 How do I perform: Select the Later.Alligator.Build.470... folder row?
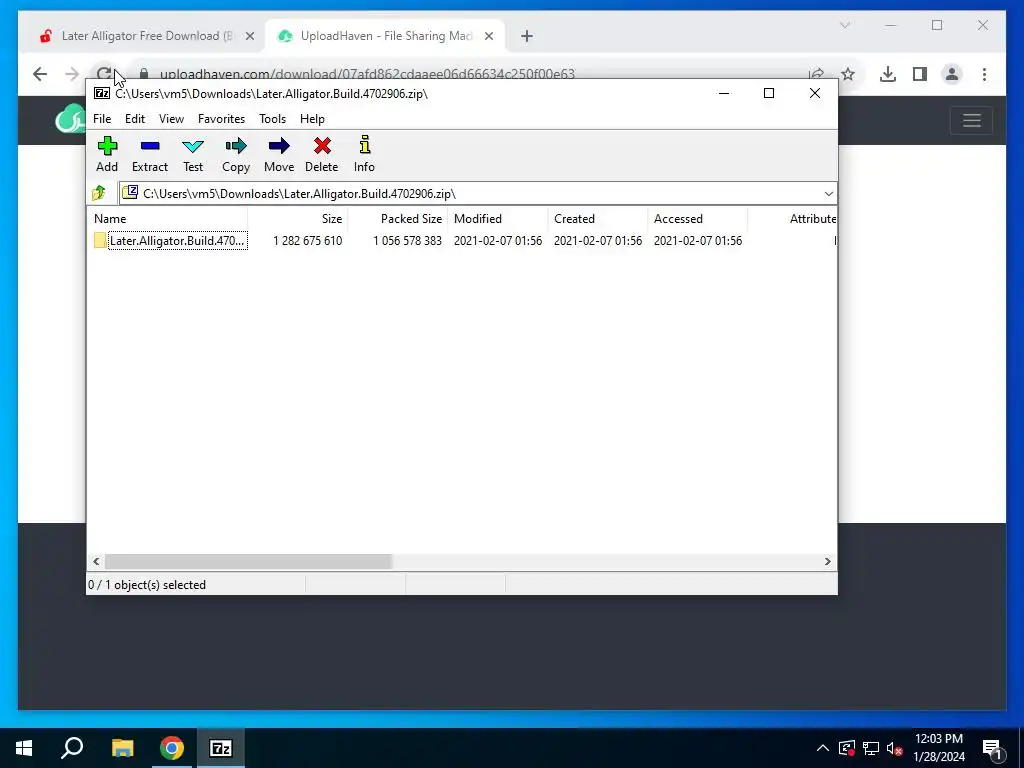[170, 241]
